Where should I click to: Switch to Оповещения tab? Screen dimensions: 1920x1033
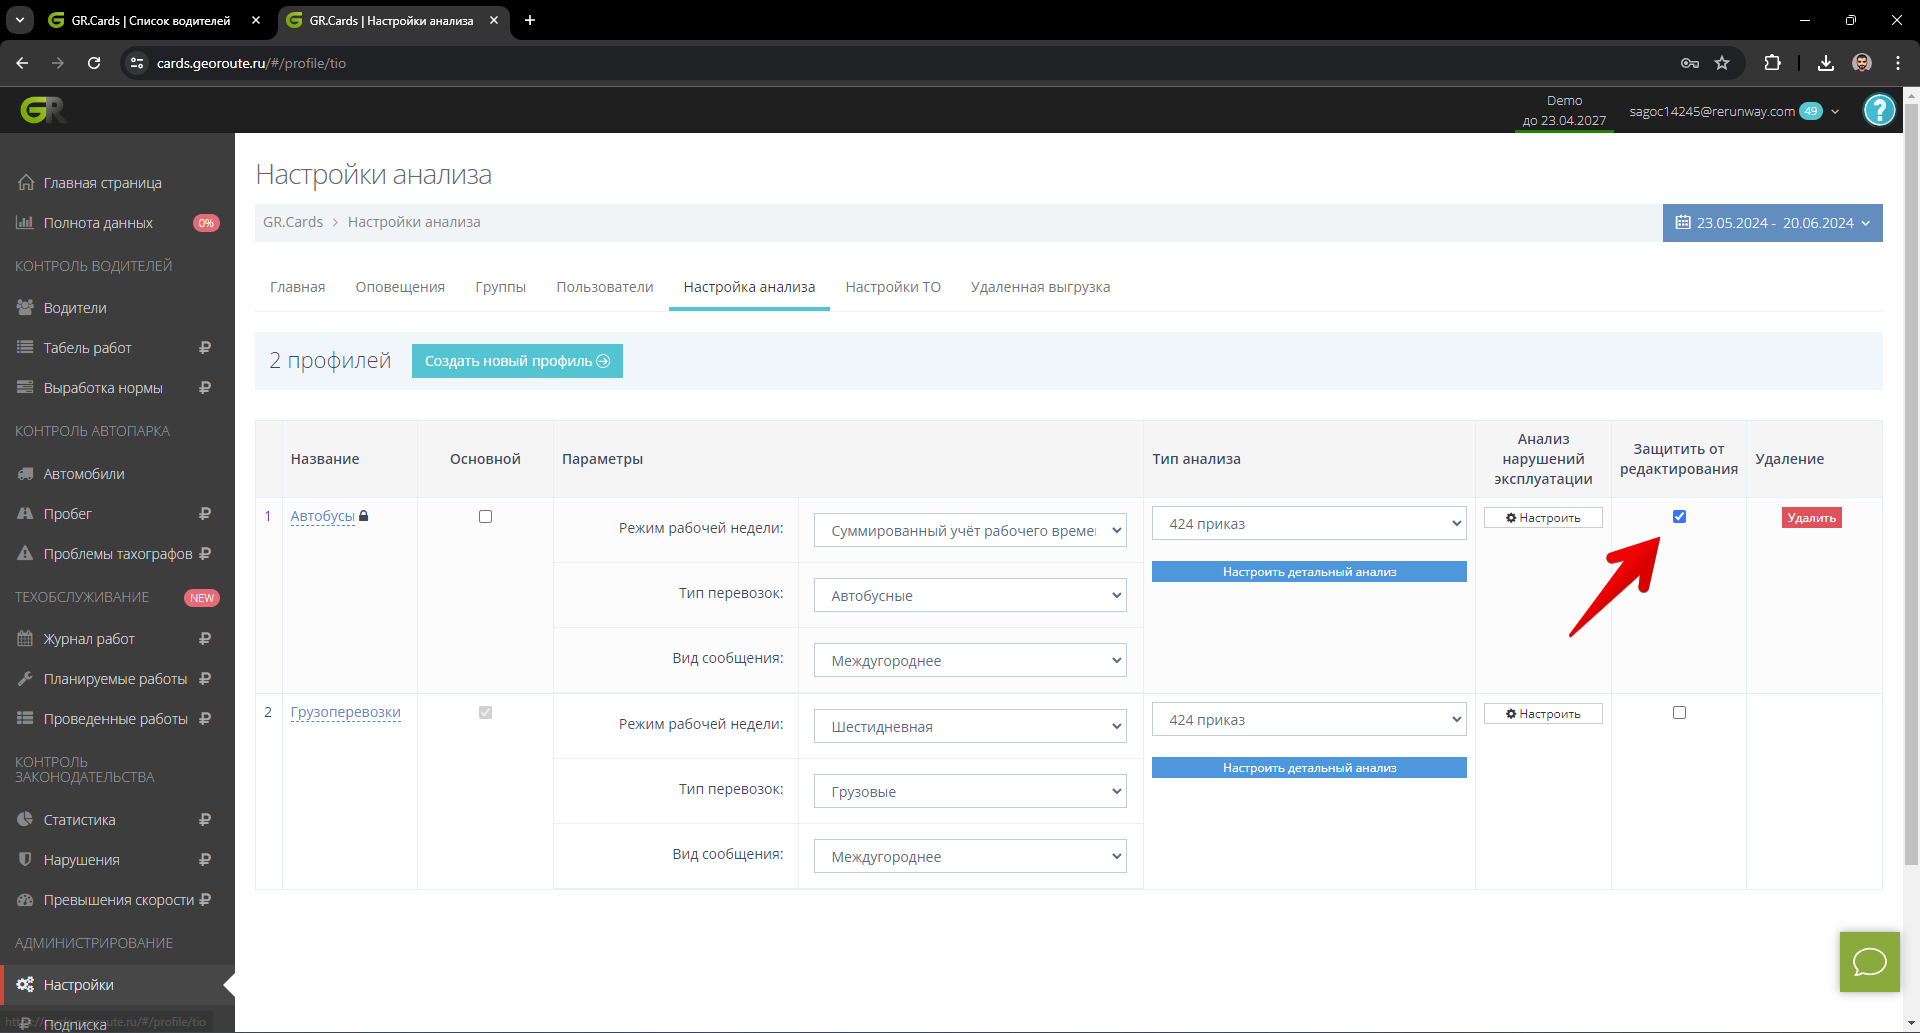[400, 287]
